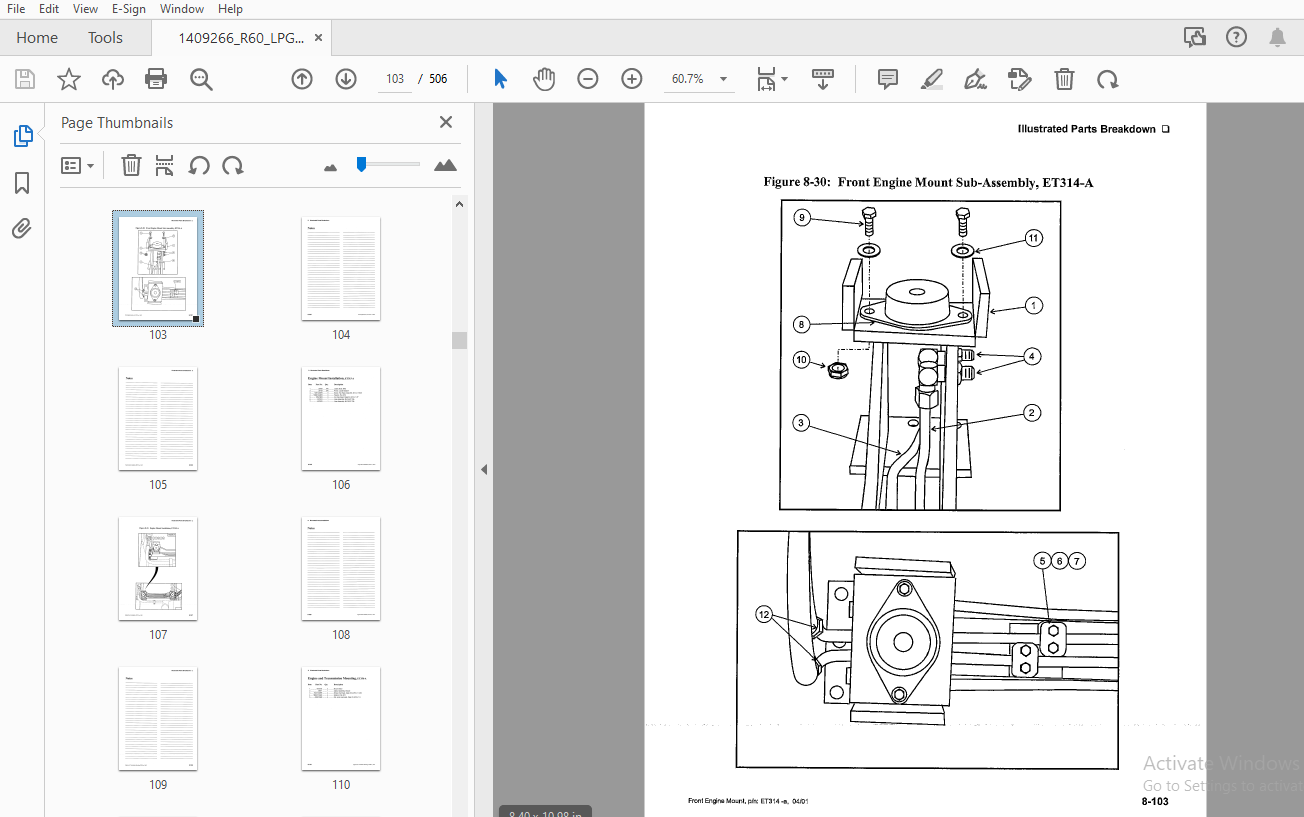Select page 105 thumbnail
Viewport: 1304px width, 817px height.
click(158, 418)
